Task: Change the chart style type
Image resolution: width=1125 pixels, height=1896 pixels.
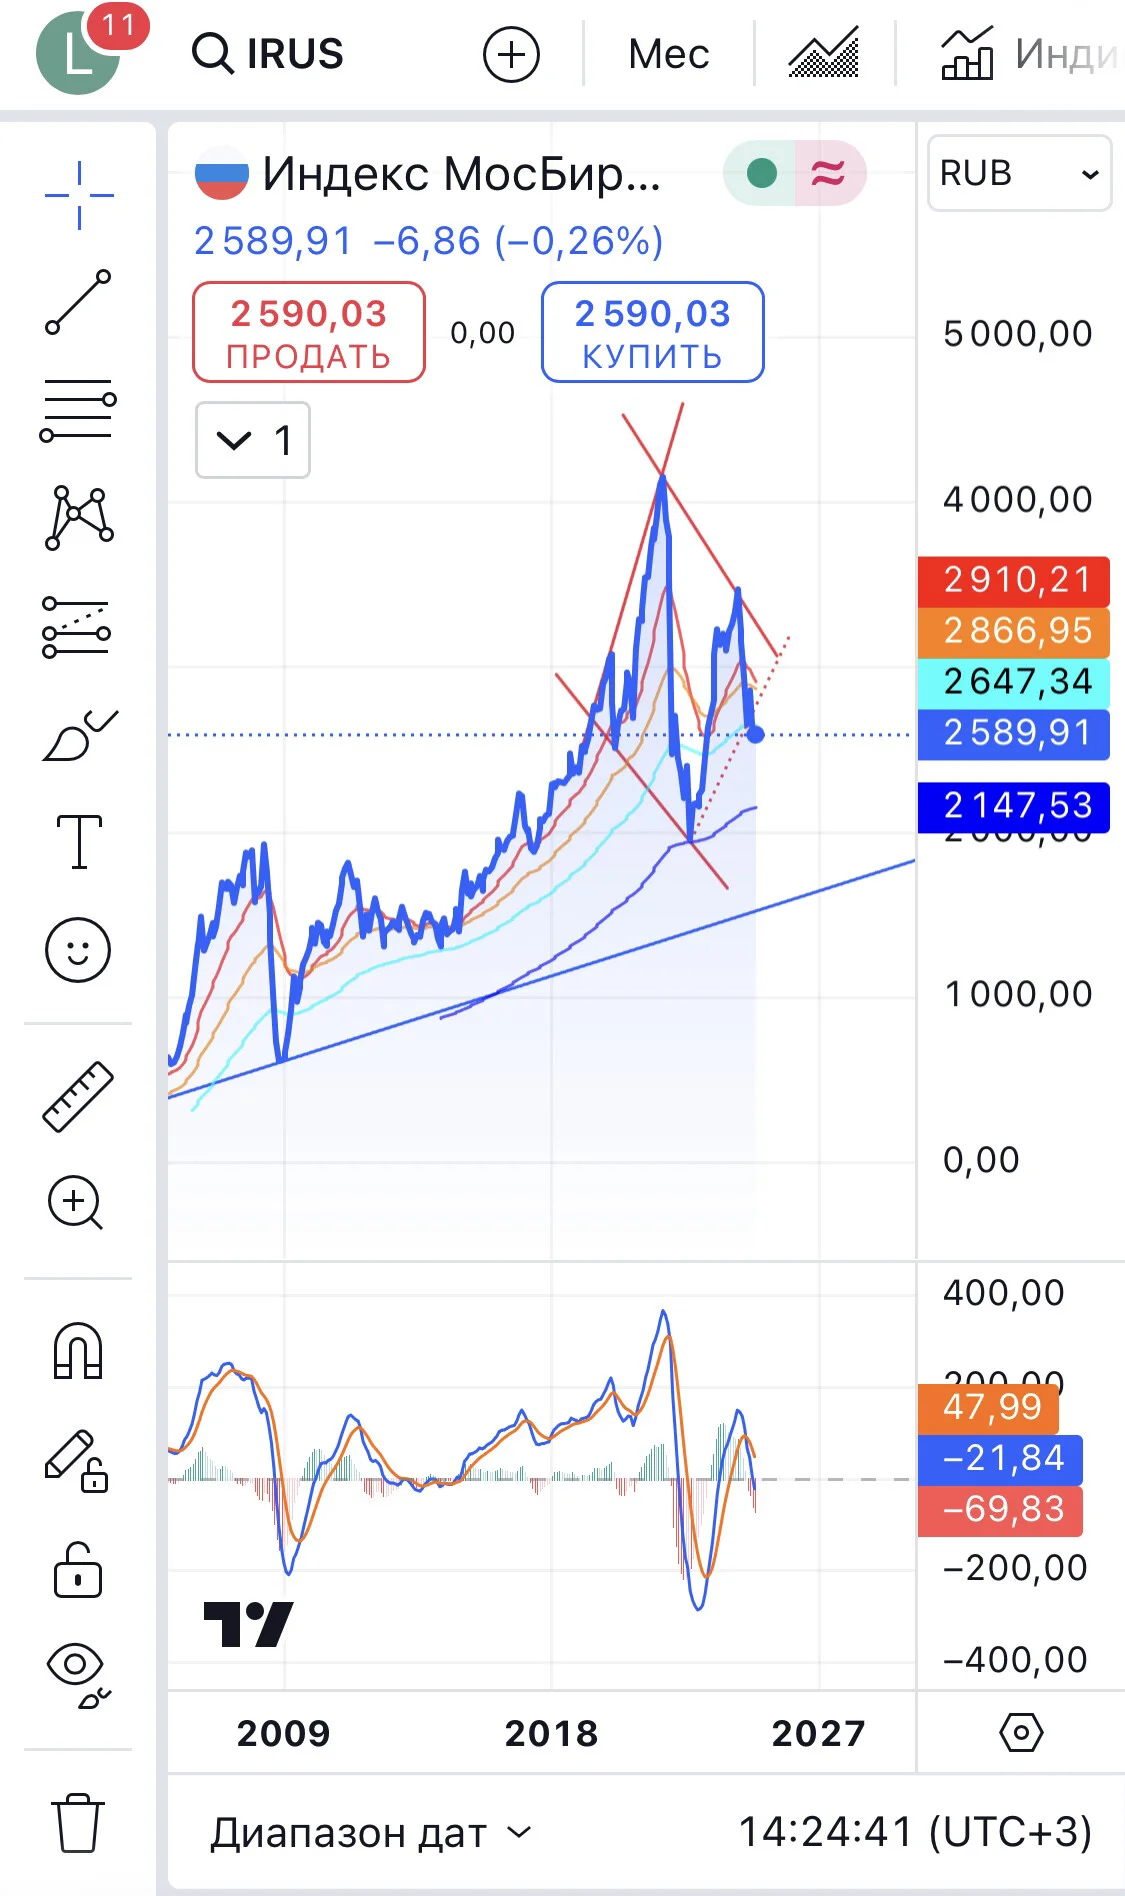Action: click(824, 53)
